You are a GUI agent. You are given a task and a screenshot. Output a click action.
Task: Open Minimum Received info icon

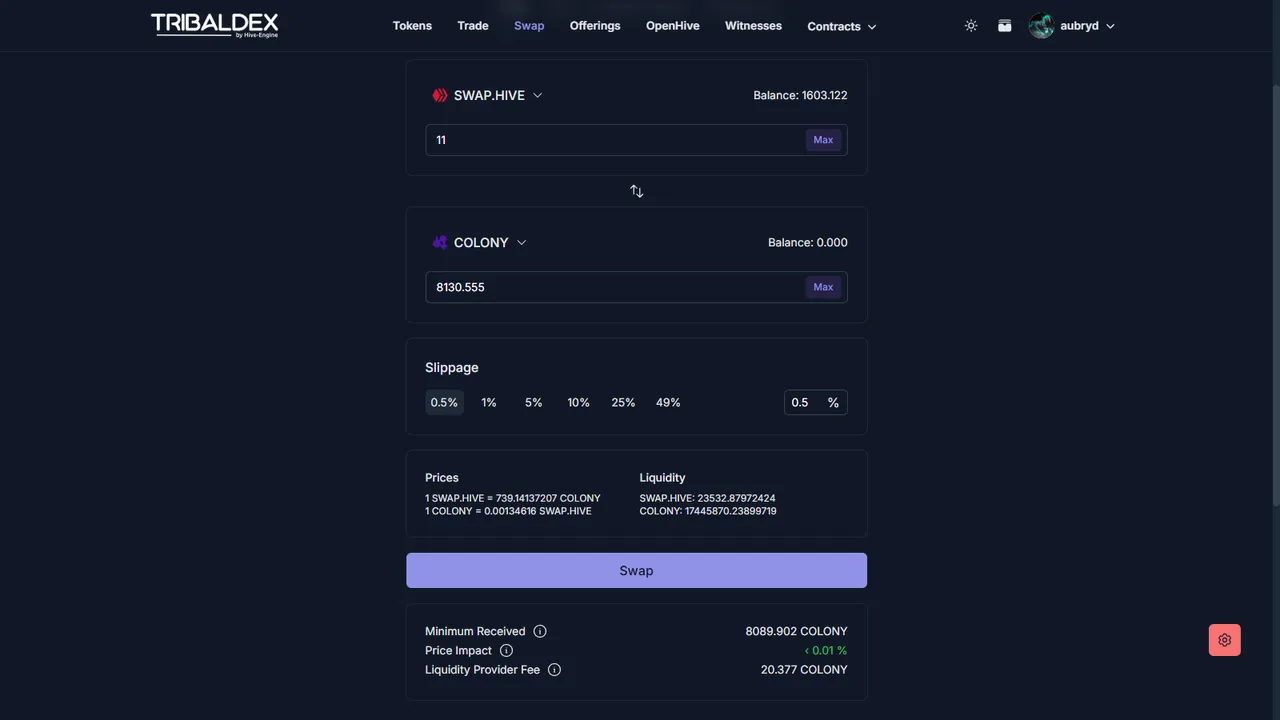pyautogui.click(x=540, y=631)
